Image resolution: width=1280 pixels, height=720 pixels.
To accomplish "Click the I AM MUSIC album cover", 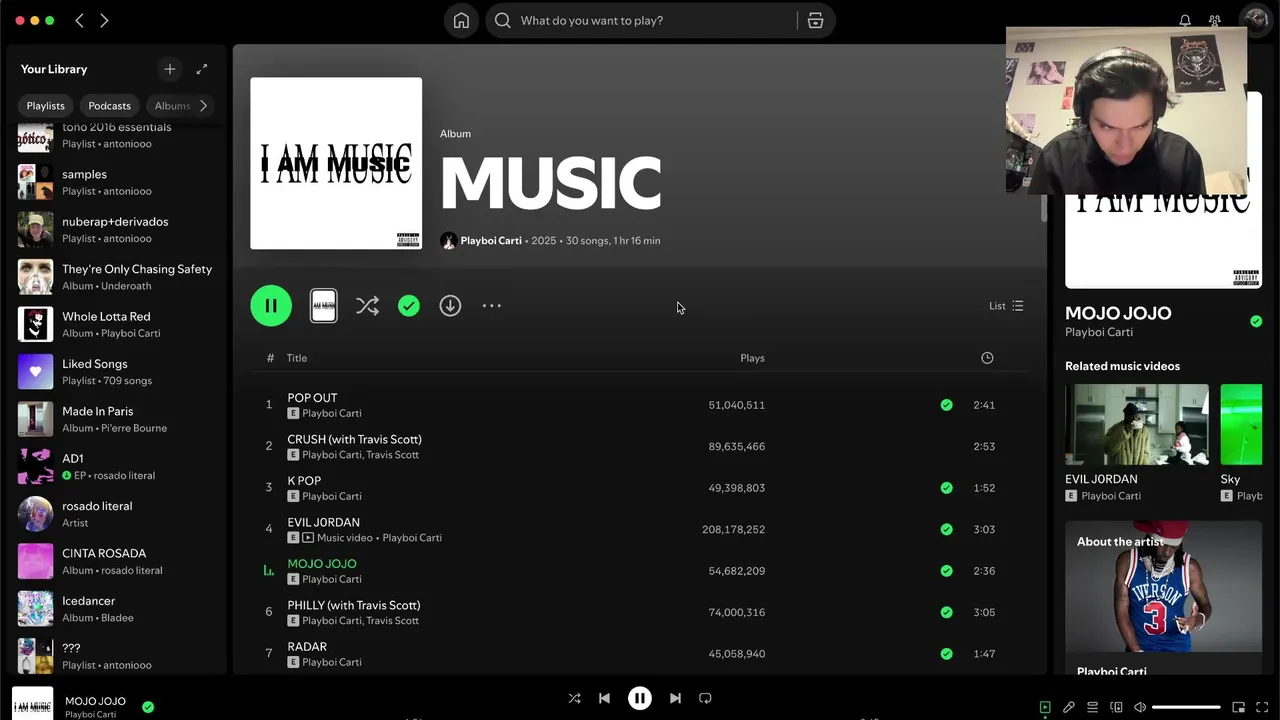I will [336, 163].
